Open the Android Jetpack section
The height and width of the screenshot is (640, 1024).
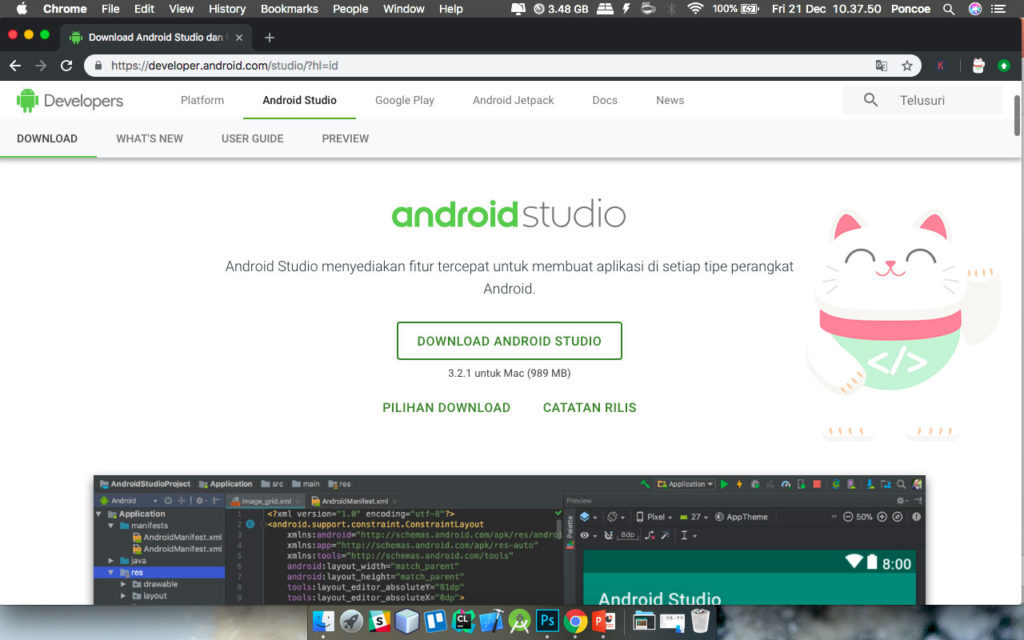513,100
